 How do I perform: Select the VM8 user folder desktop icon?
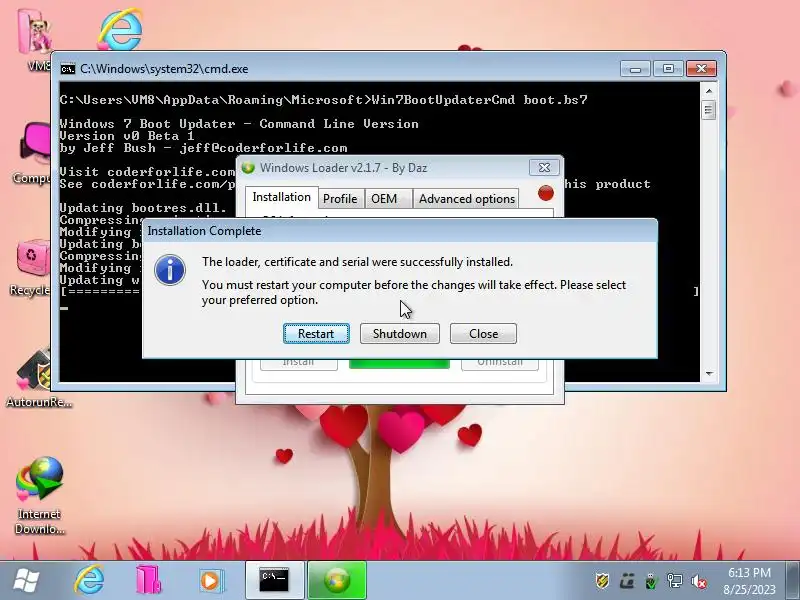pyautogui.click(x=36, y=41)
